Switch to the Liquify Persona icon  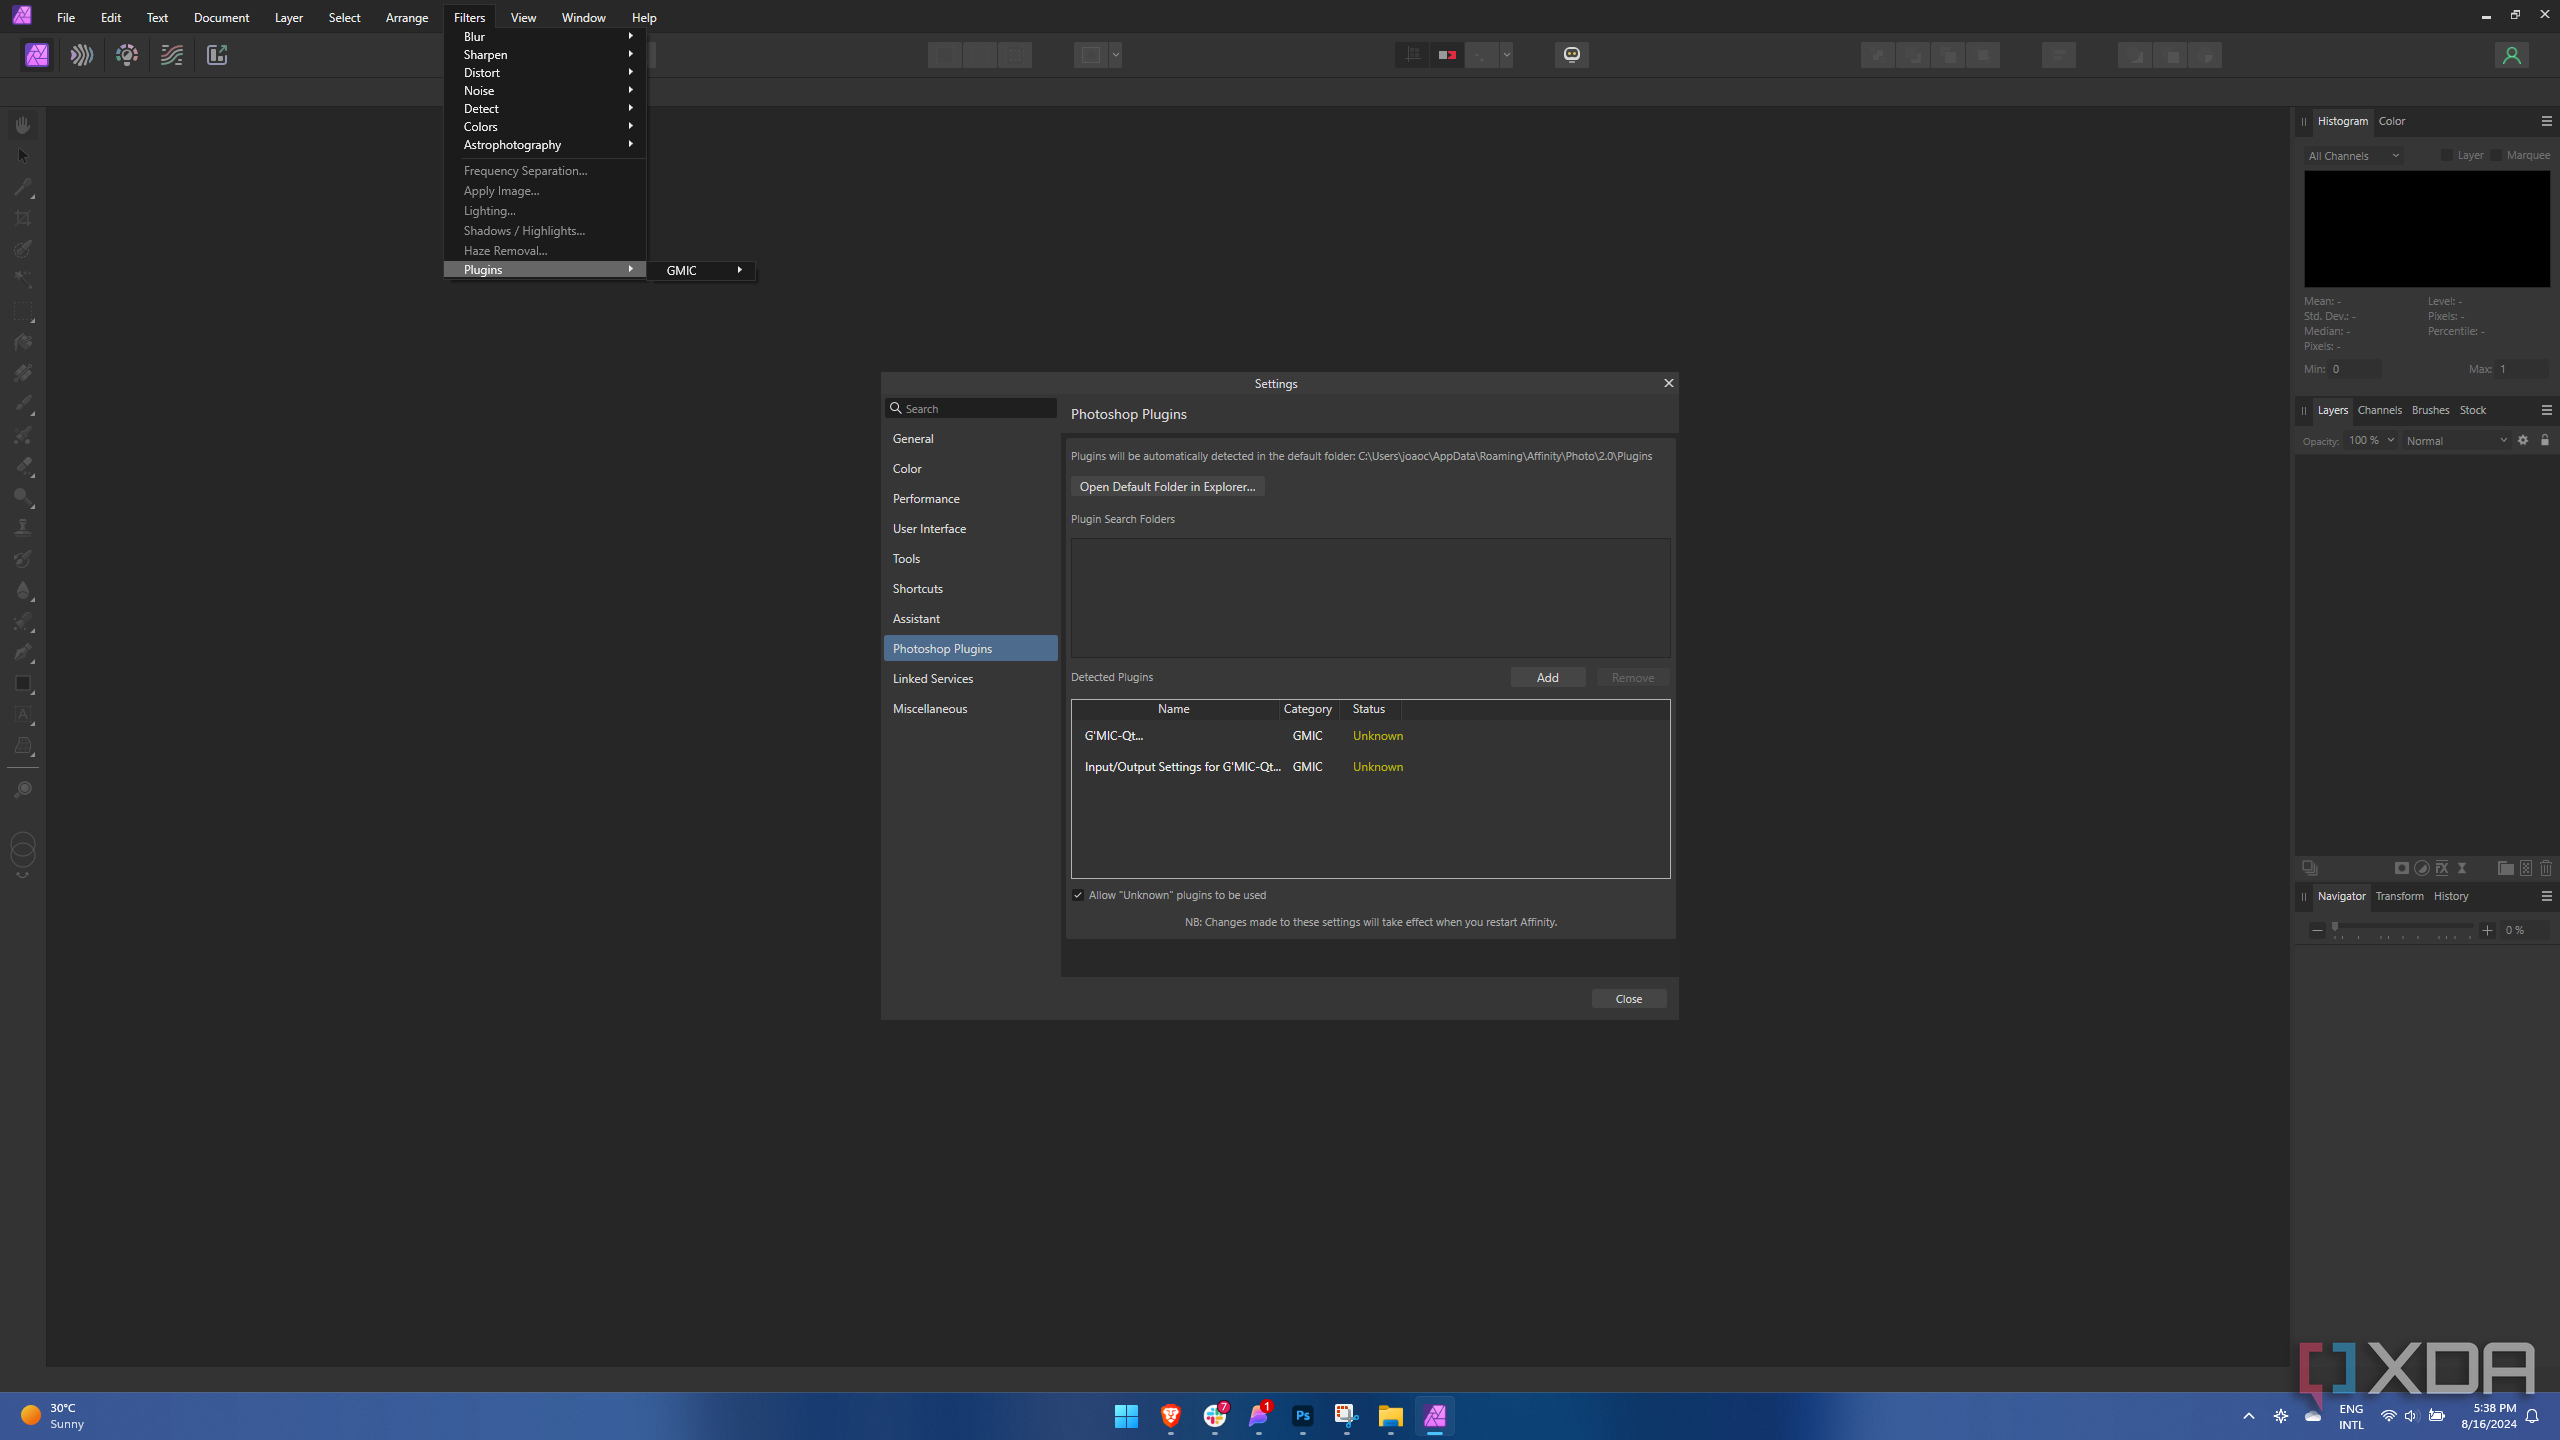82,55
